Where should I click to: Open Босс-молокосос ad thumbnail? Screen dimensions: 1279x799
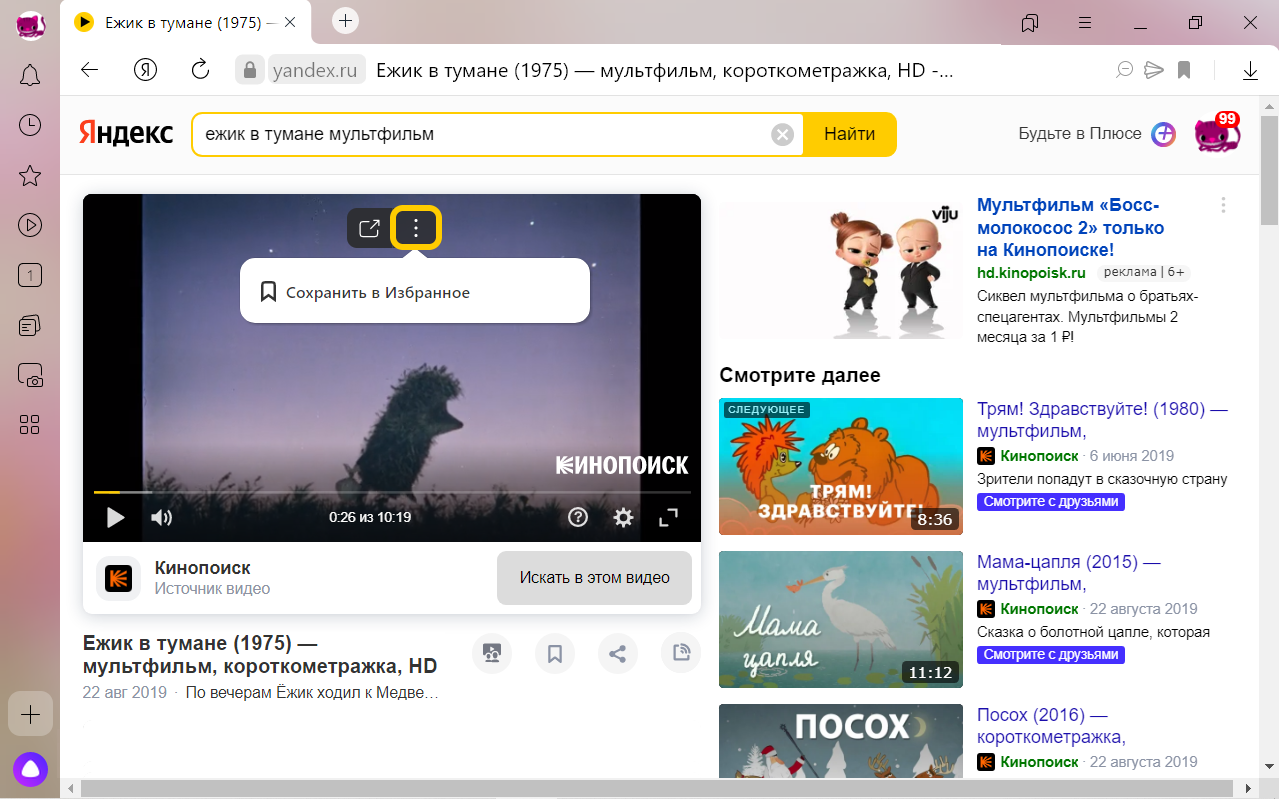[x=841, y=270]
